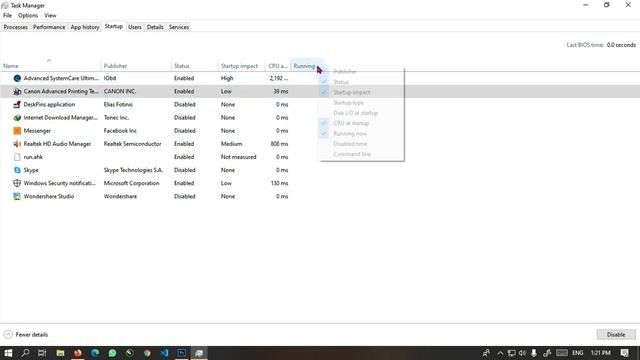Viewport: 640px width, 360px height.
Task: Click the run.ahk file icon
Action: click(17, 157)
